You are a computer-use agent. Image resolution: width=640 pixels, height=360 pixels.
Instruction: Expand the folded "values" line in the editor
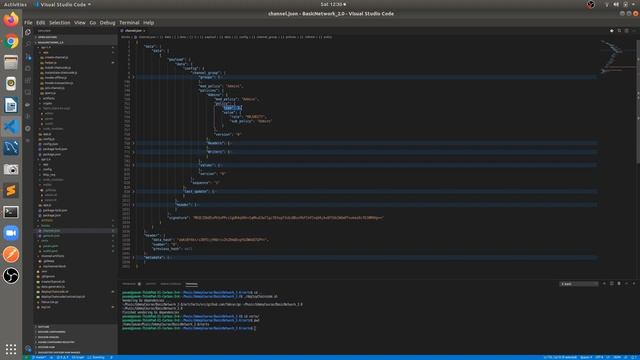pyautogui.click(x=134, y=165)
